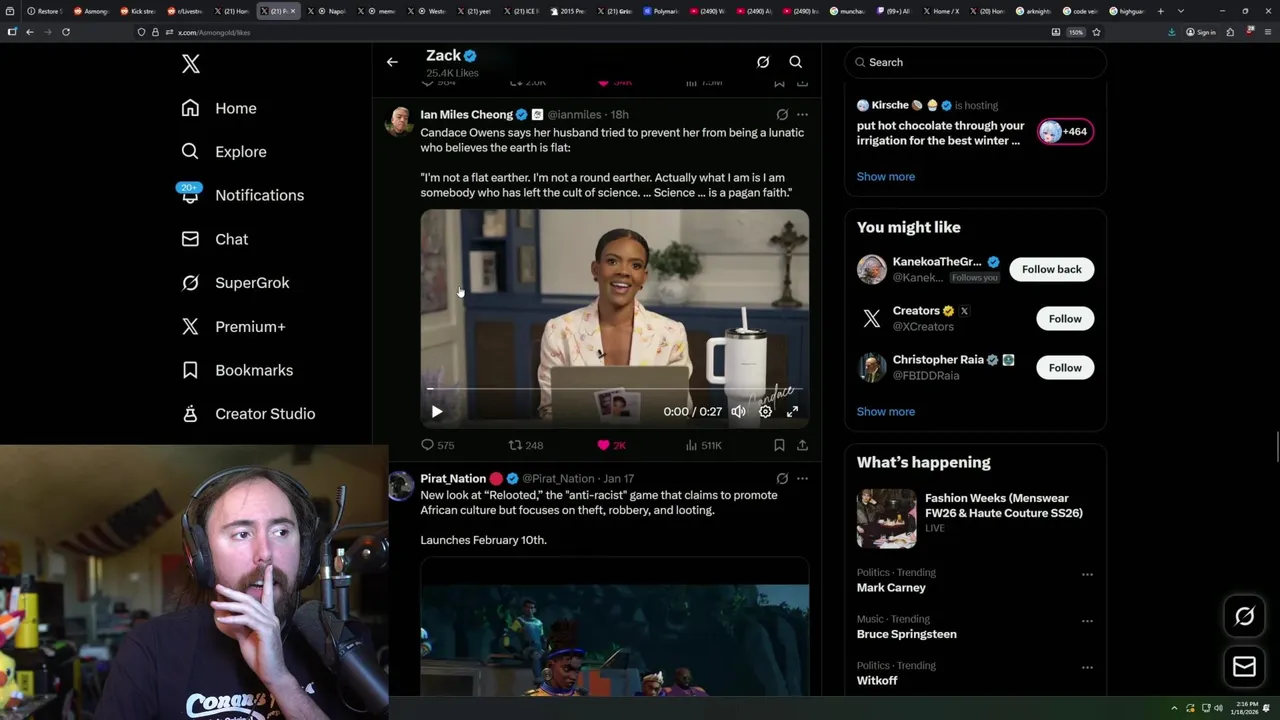The width and height of the screenshot is (1280, 720).
Task: Click the X logo in the sidebar
Action: [191, 64]
